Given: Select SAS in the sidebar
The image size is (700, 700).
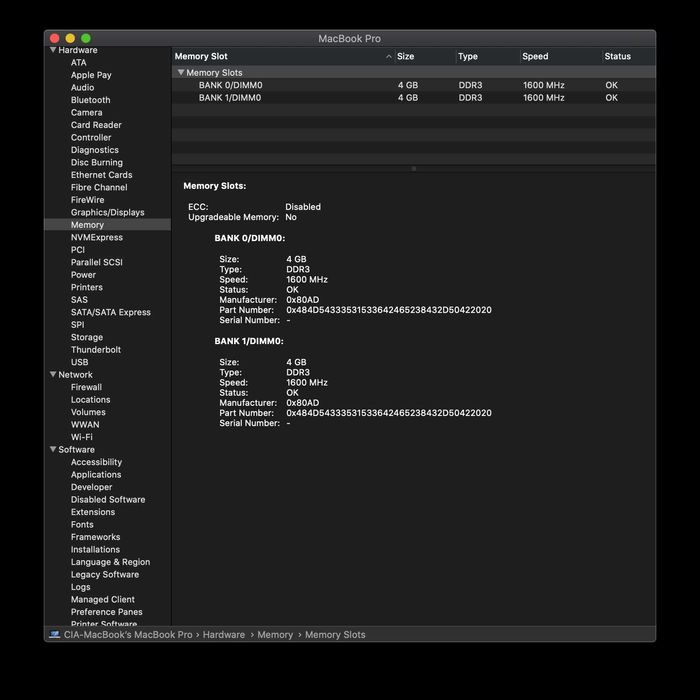Looking at the screenshot, I should coord(79,300).
